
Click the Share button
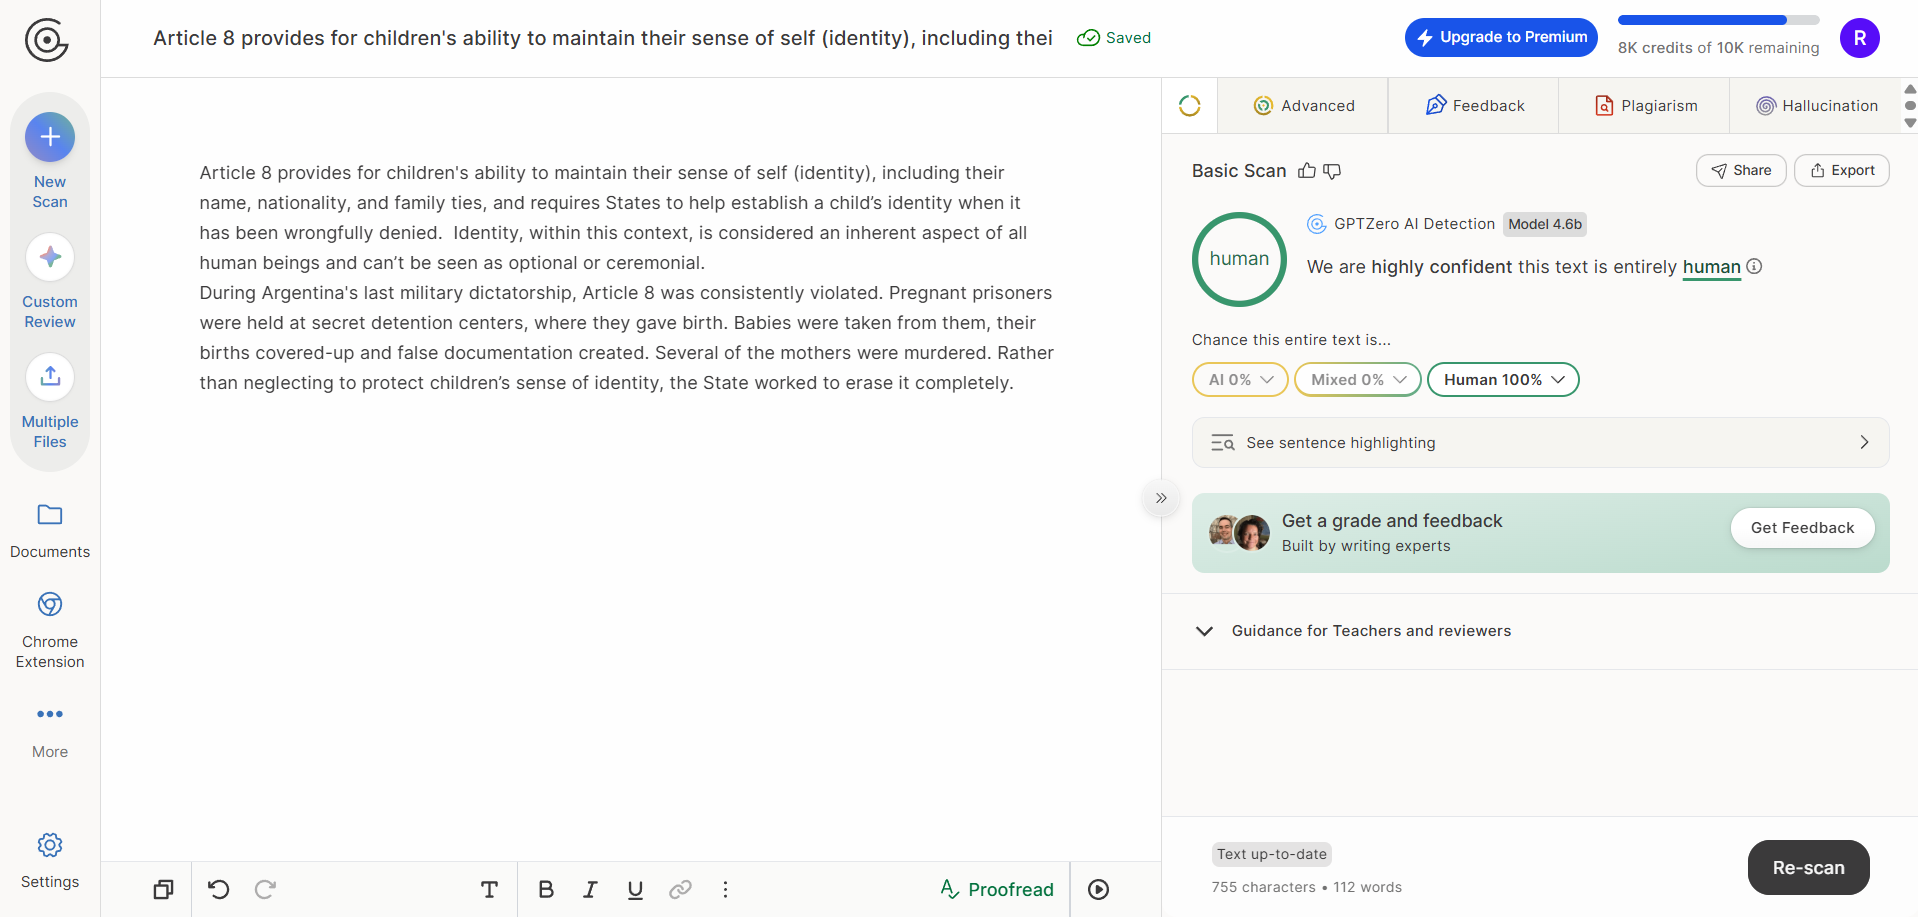pyautogui.click(x=1741, y=171)
